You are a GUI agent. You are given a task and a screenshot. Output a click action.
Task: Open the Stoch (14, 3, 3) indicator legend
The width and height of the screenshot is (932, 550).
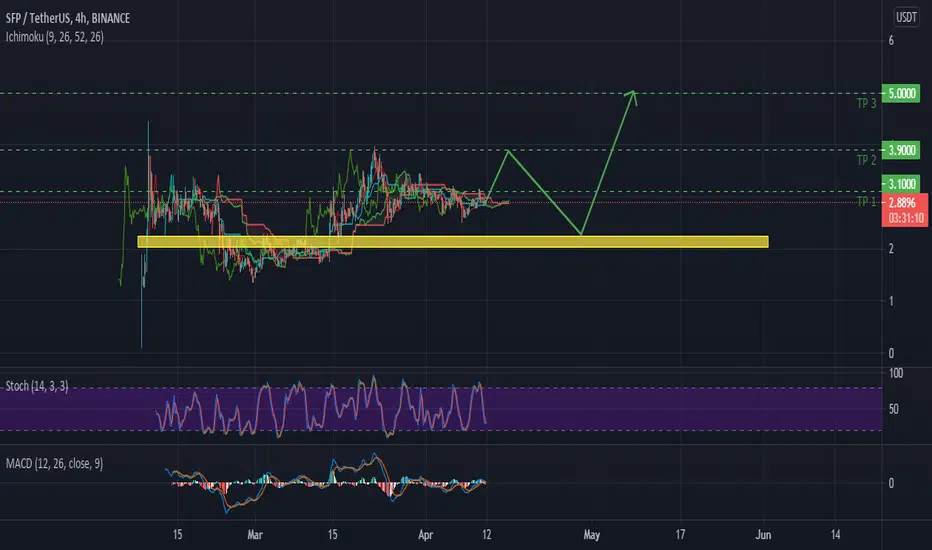point(37,386)
